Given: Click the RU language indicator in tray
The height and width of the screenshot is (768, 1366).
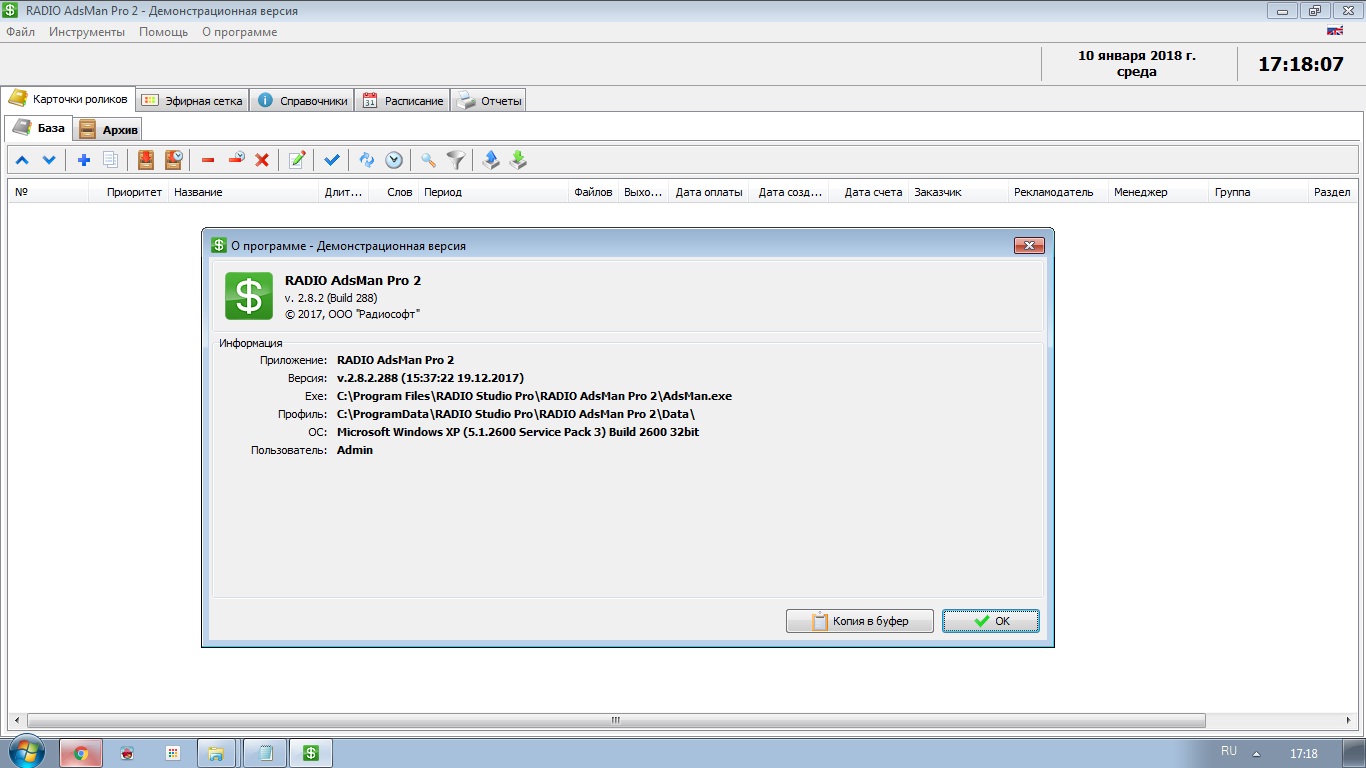Looking at the screenshot, I should click(1229, 751).
